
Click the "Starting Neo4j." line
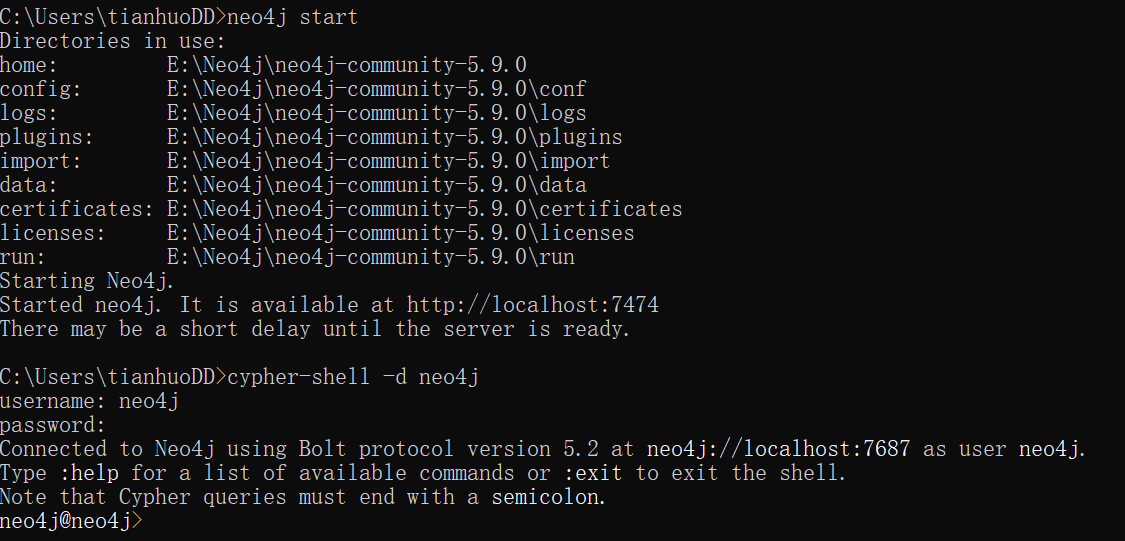pyautogui.click(x=89, y=281)
